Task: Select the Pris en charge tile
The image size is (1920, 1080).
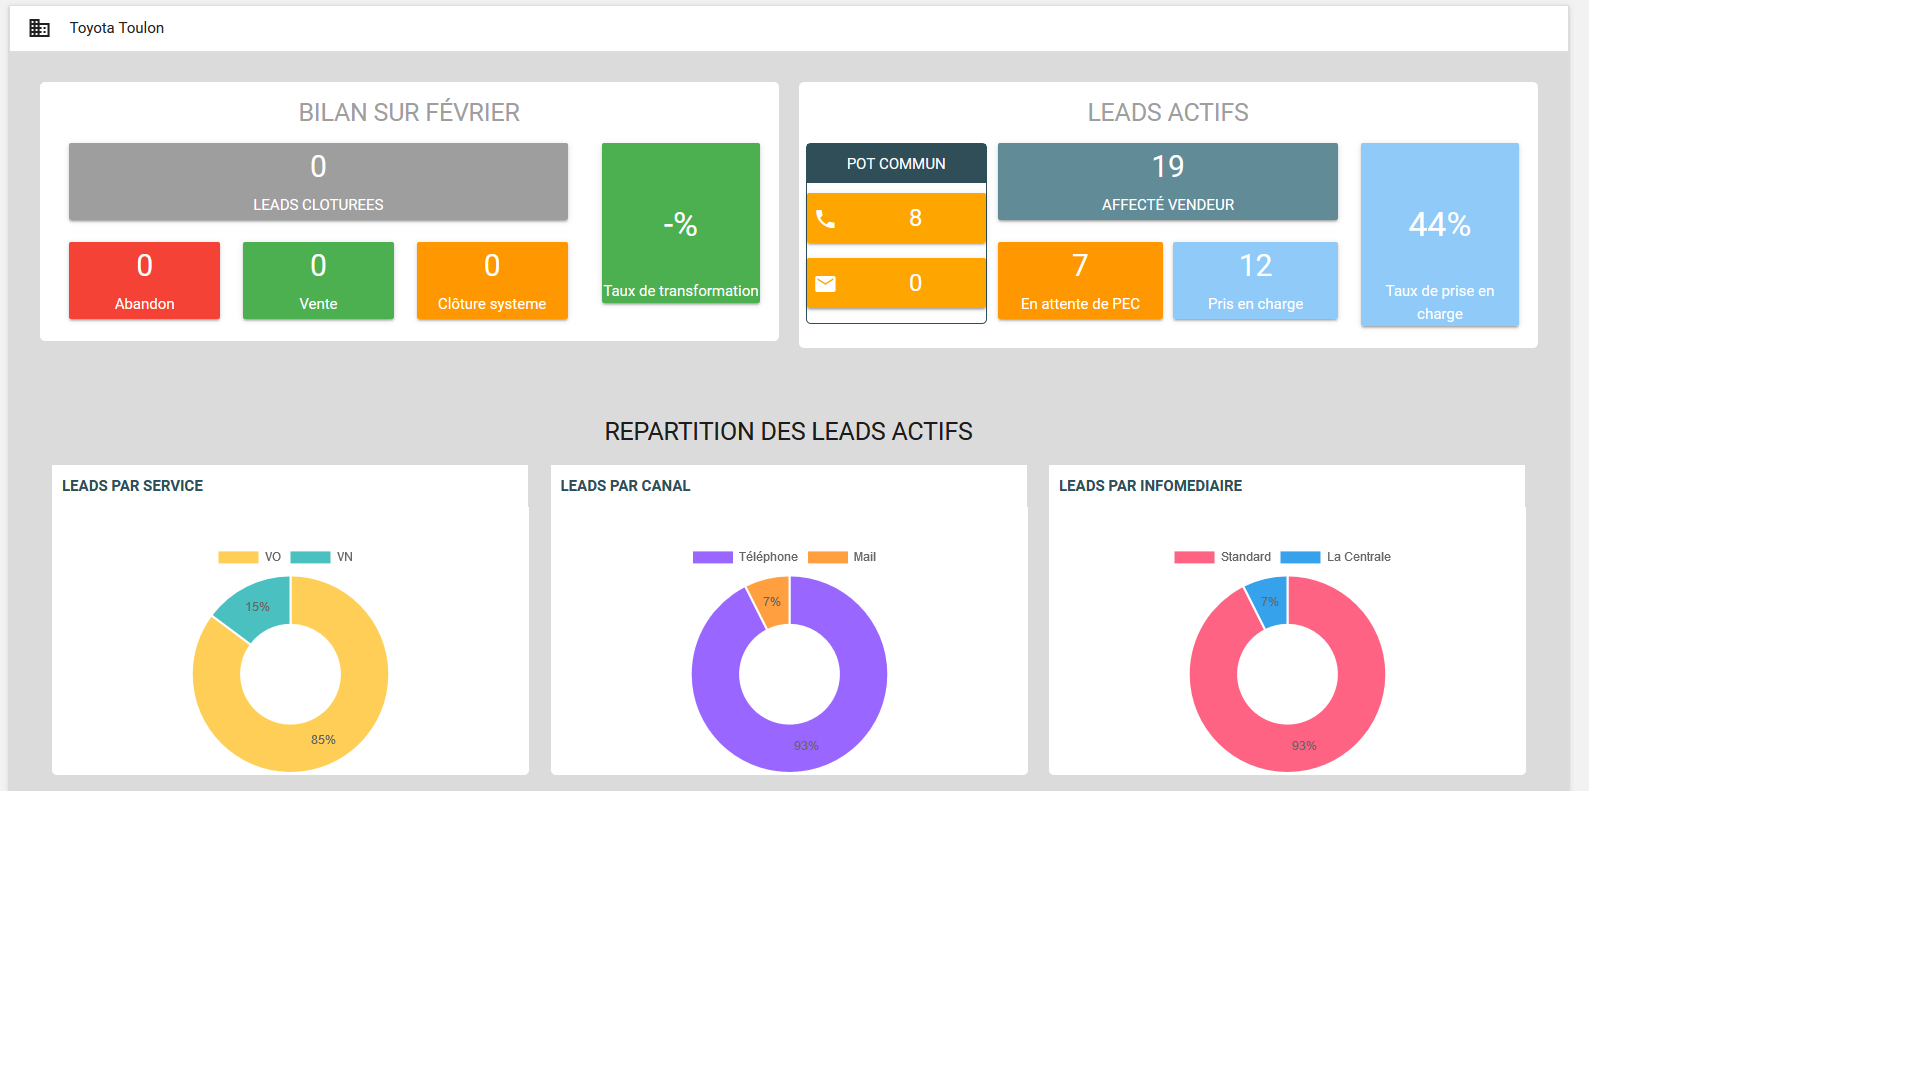Action: pyautogui.click(x=1255, y=281)
